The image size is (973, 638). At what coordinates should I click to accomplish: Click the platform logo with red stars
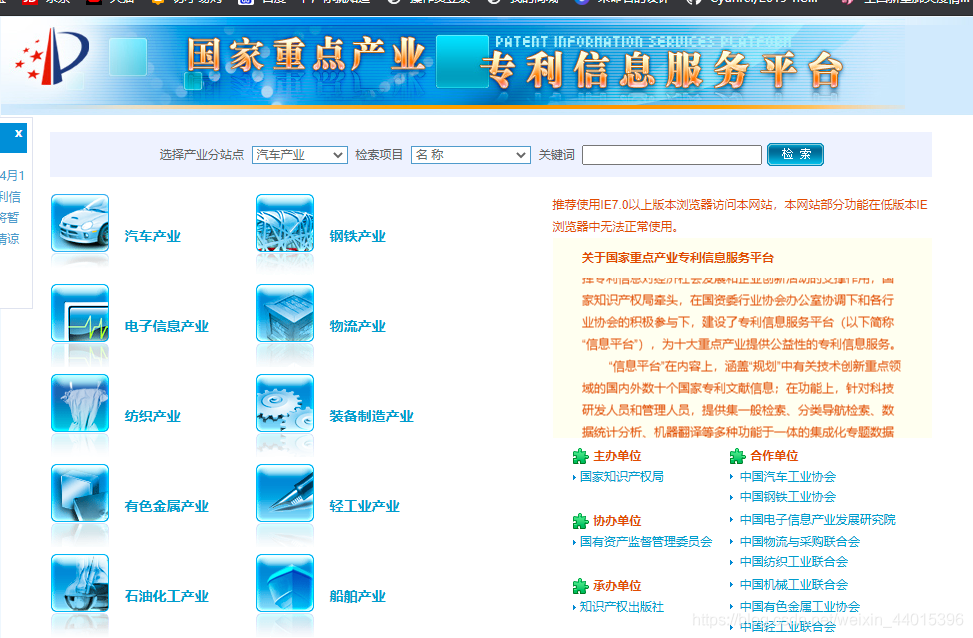[52, 56]
